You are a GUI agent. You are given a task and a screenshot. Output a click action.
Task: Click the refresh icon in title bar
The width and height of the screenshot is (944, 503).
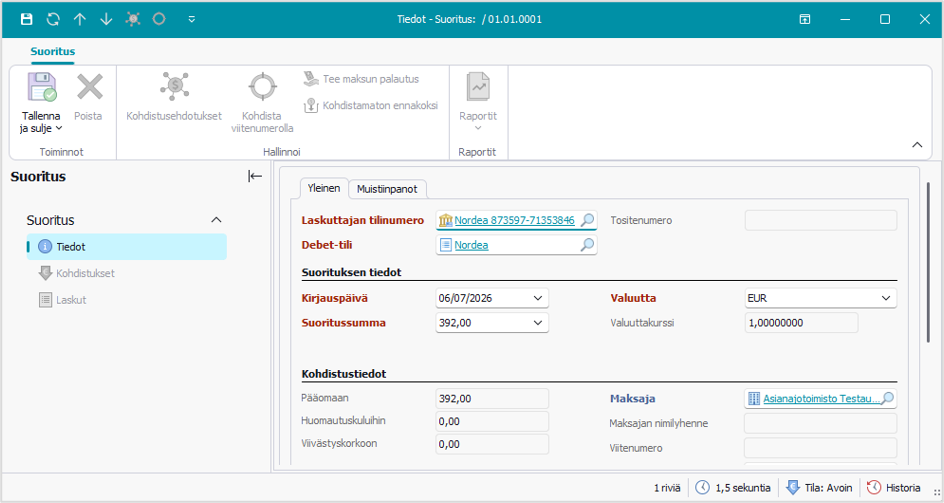click(53, 19)
